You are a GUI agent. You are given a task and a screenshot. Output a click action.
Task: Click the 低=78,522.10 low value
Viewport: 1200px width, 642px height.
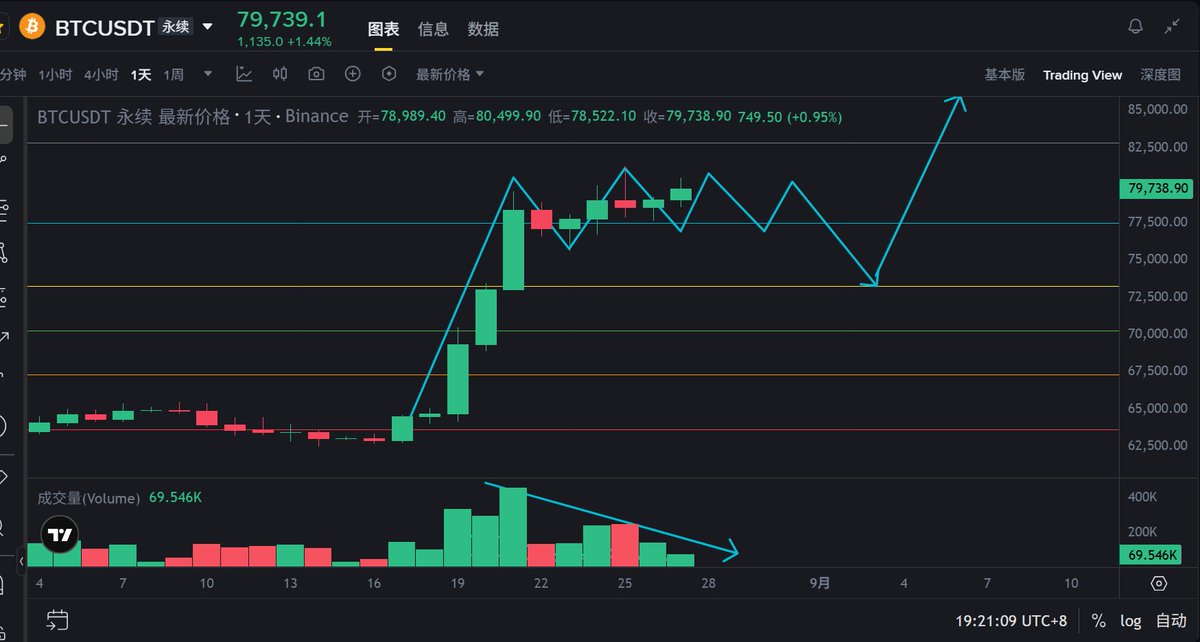click(x=593, y=117)
